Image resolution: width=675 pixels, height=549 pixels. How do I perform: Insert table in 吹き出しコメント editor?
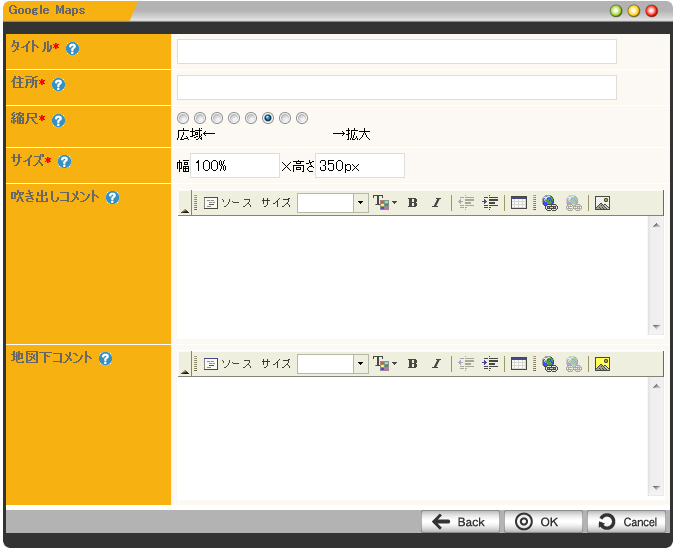pos(519,202)
